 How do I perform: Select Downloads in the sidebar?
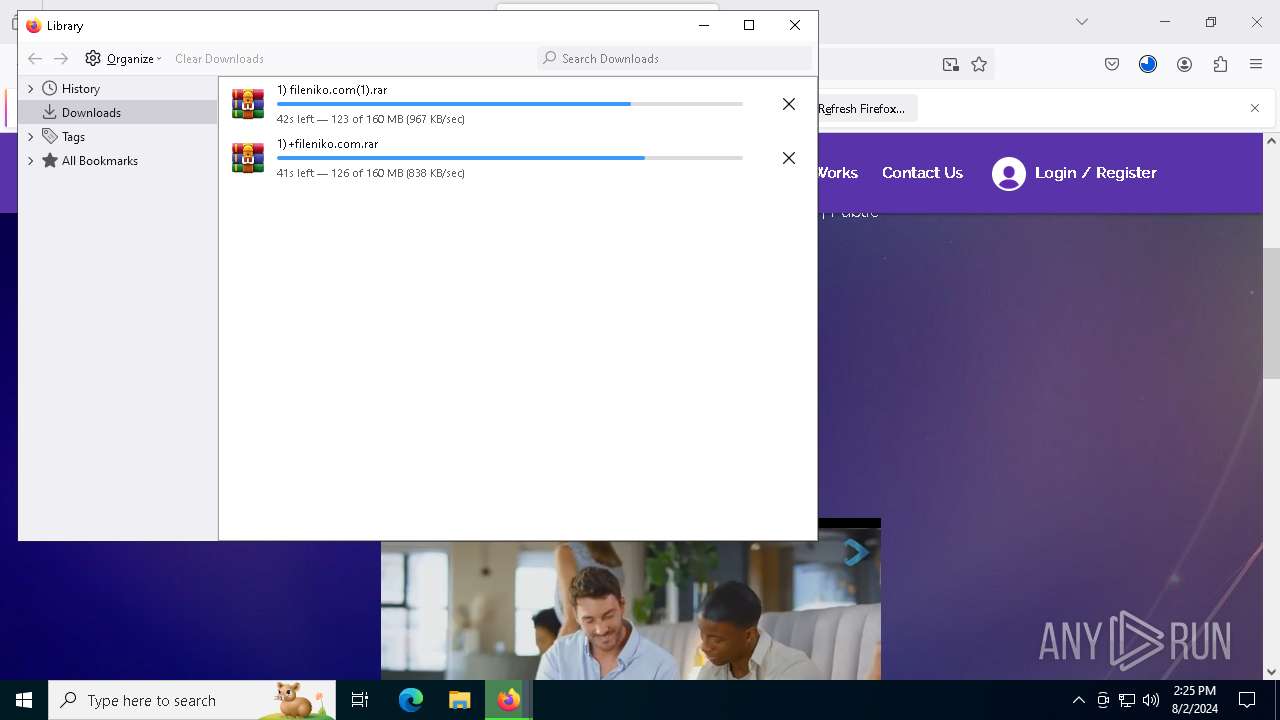pyautogui.click(x=91, y=112)
